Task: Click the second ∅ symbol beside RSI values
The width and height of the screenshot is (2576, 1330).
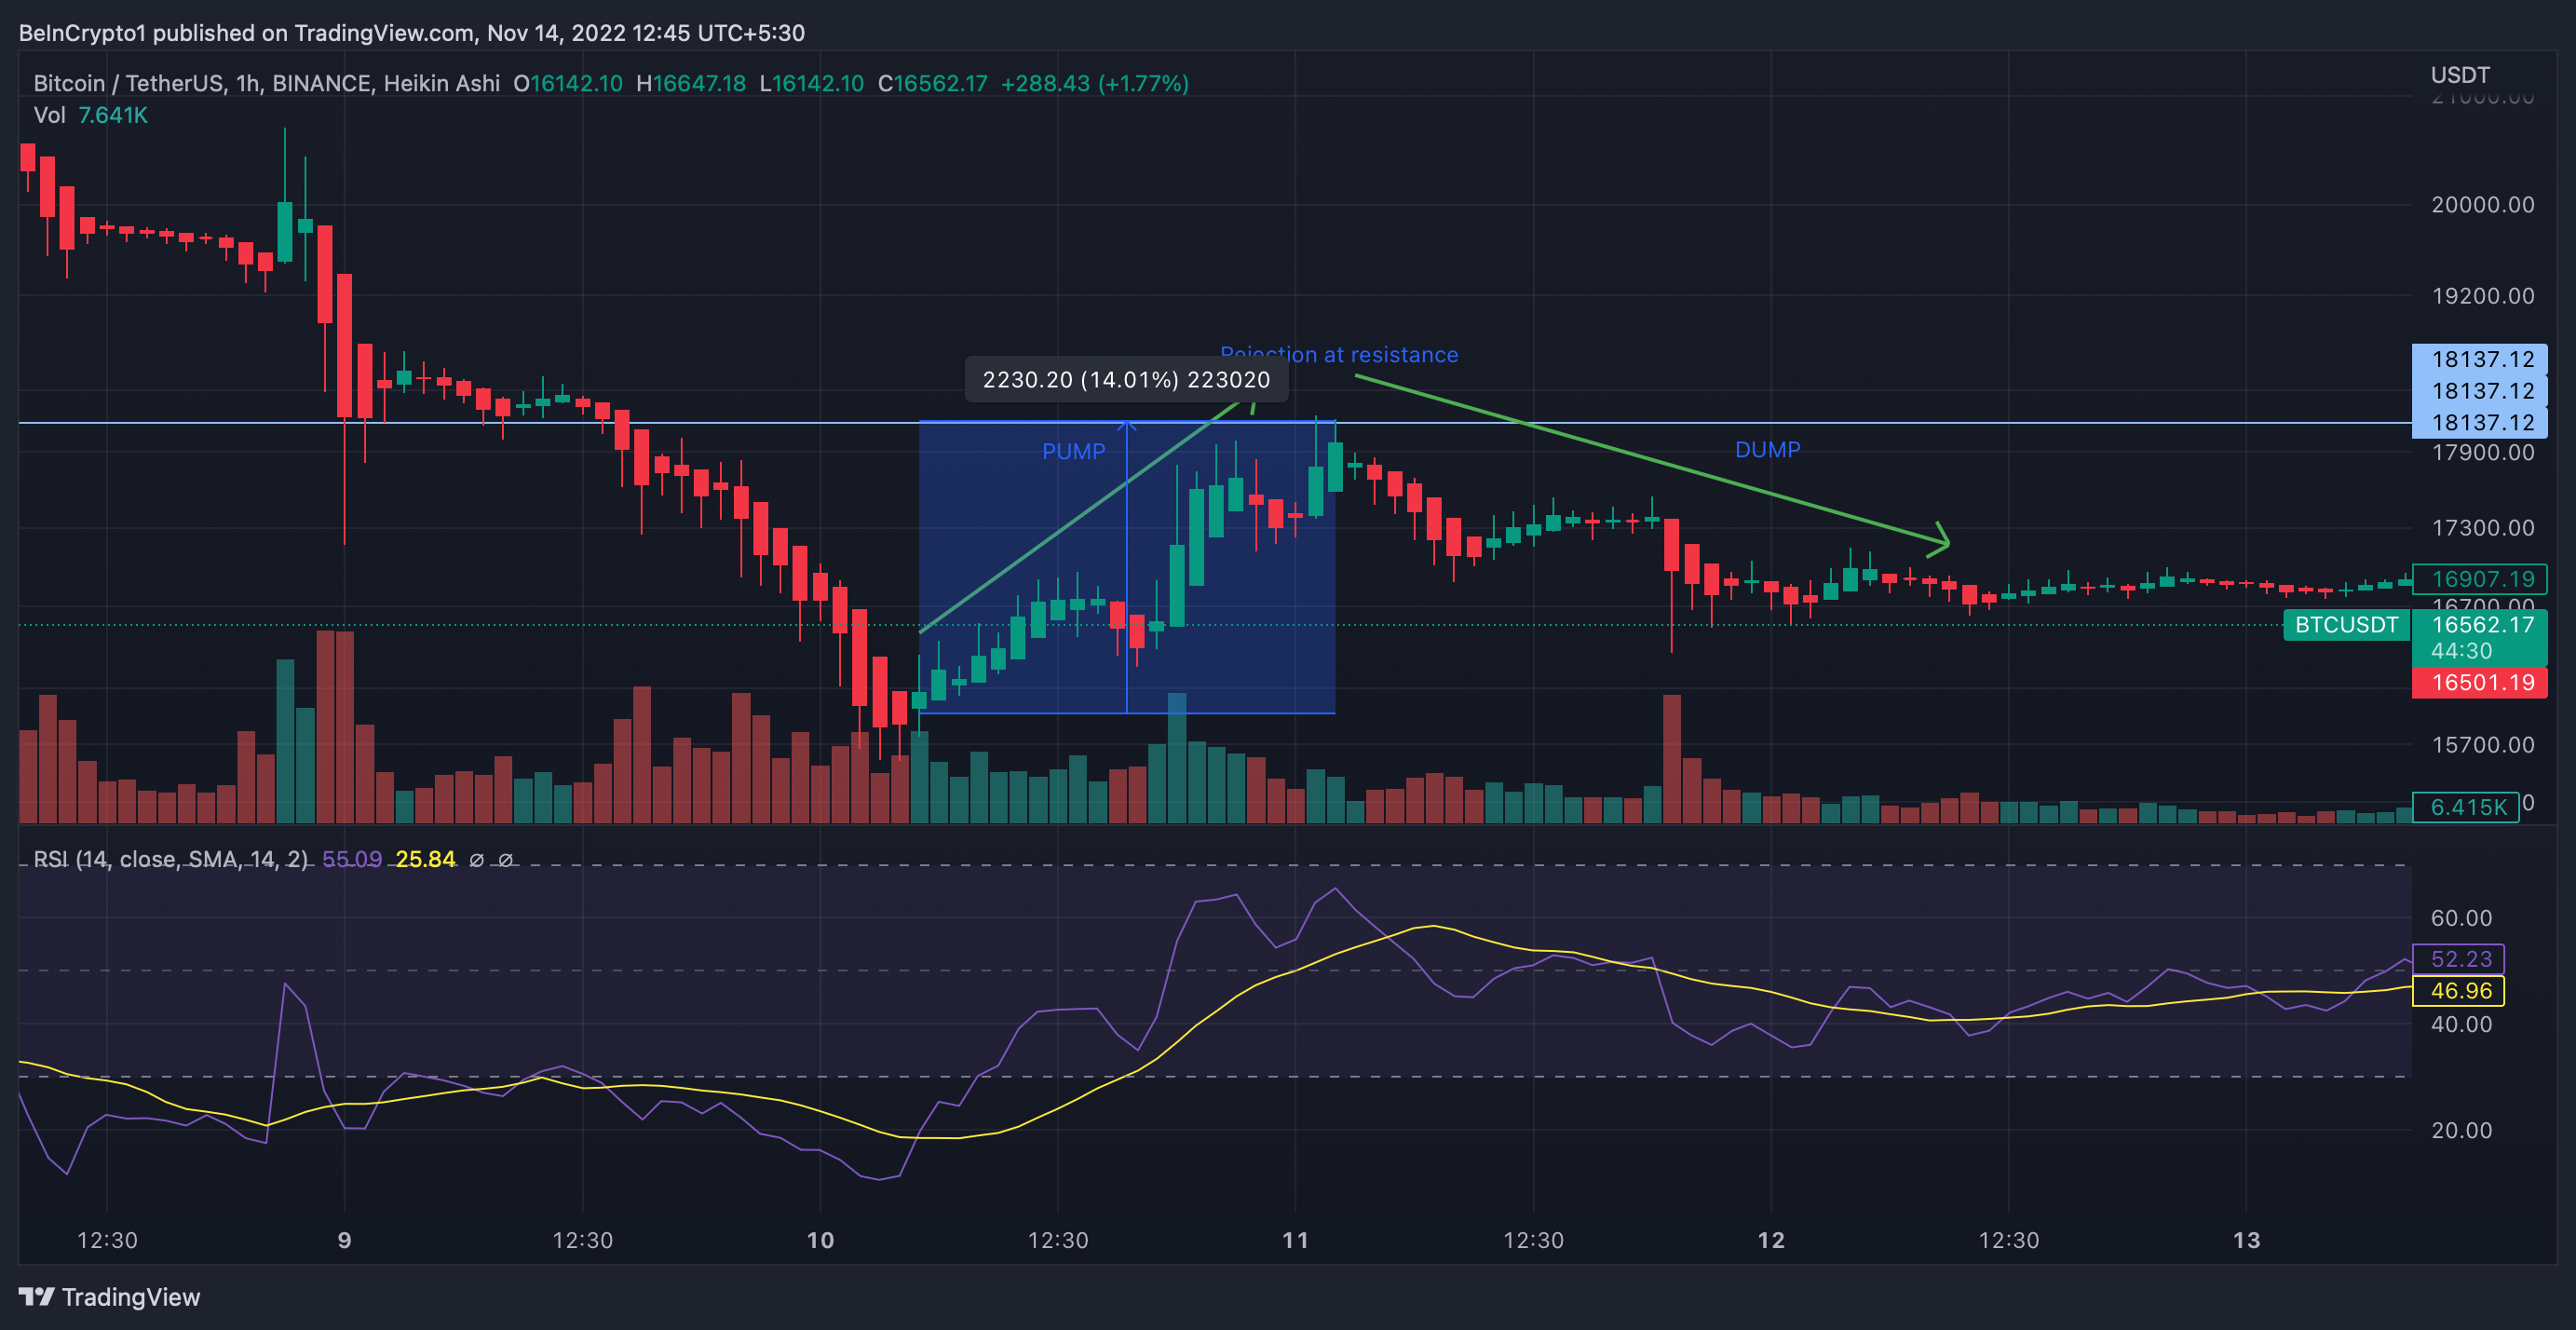Action: tap(506, 860)
